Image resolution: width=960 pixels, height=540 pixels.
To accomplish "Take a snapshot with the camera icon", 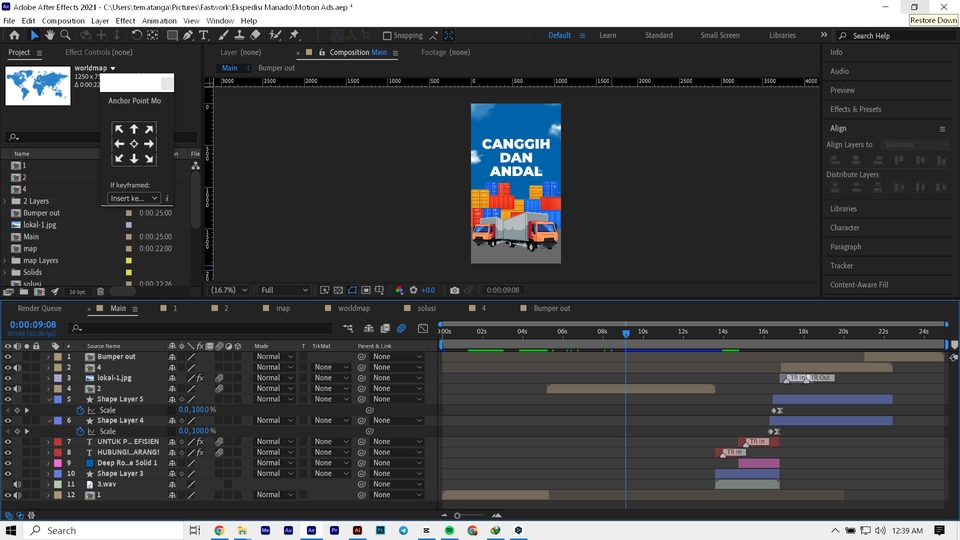I will click(x=454, y=290).
